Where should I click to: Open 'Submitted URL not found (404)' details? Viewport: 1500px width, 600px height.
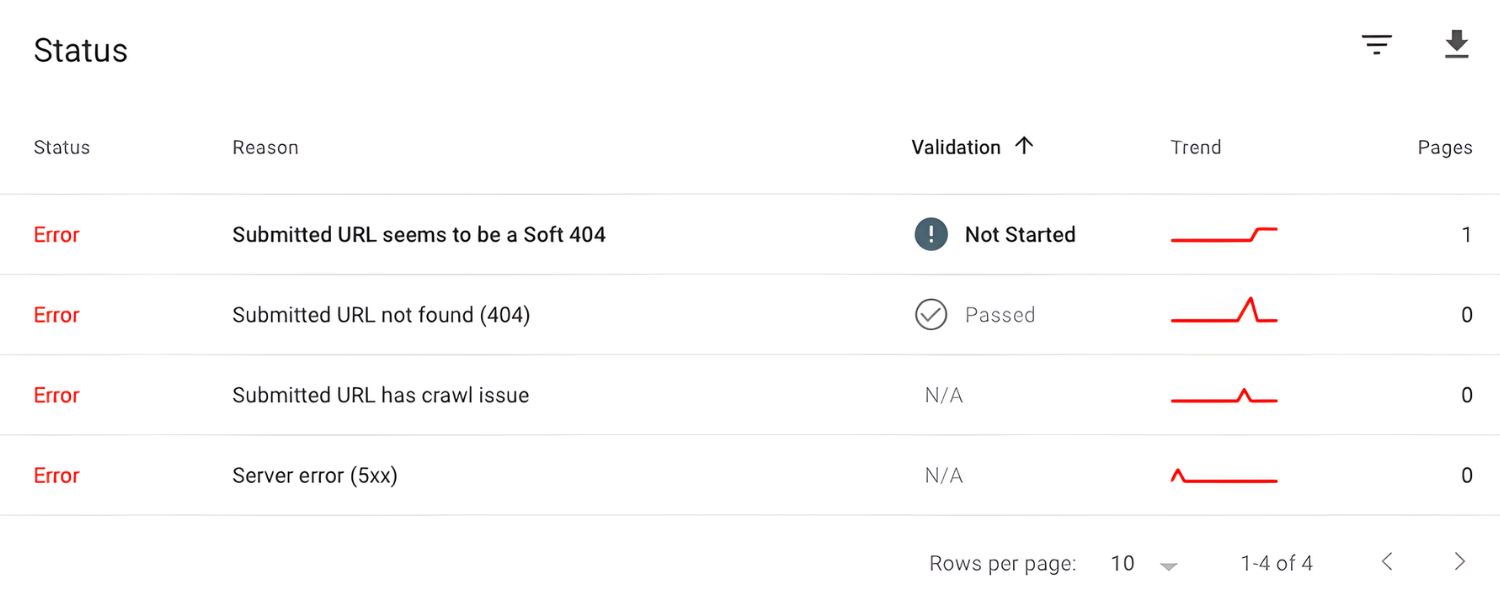380,314
